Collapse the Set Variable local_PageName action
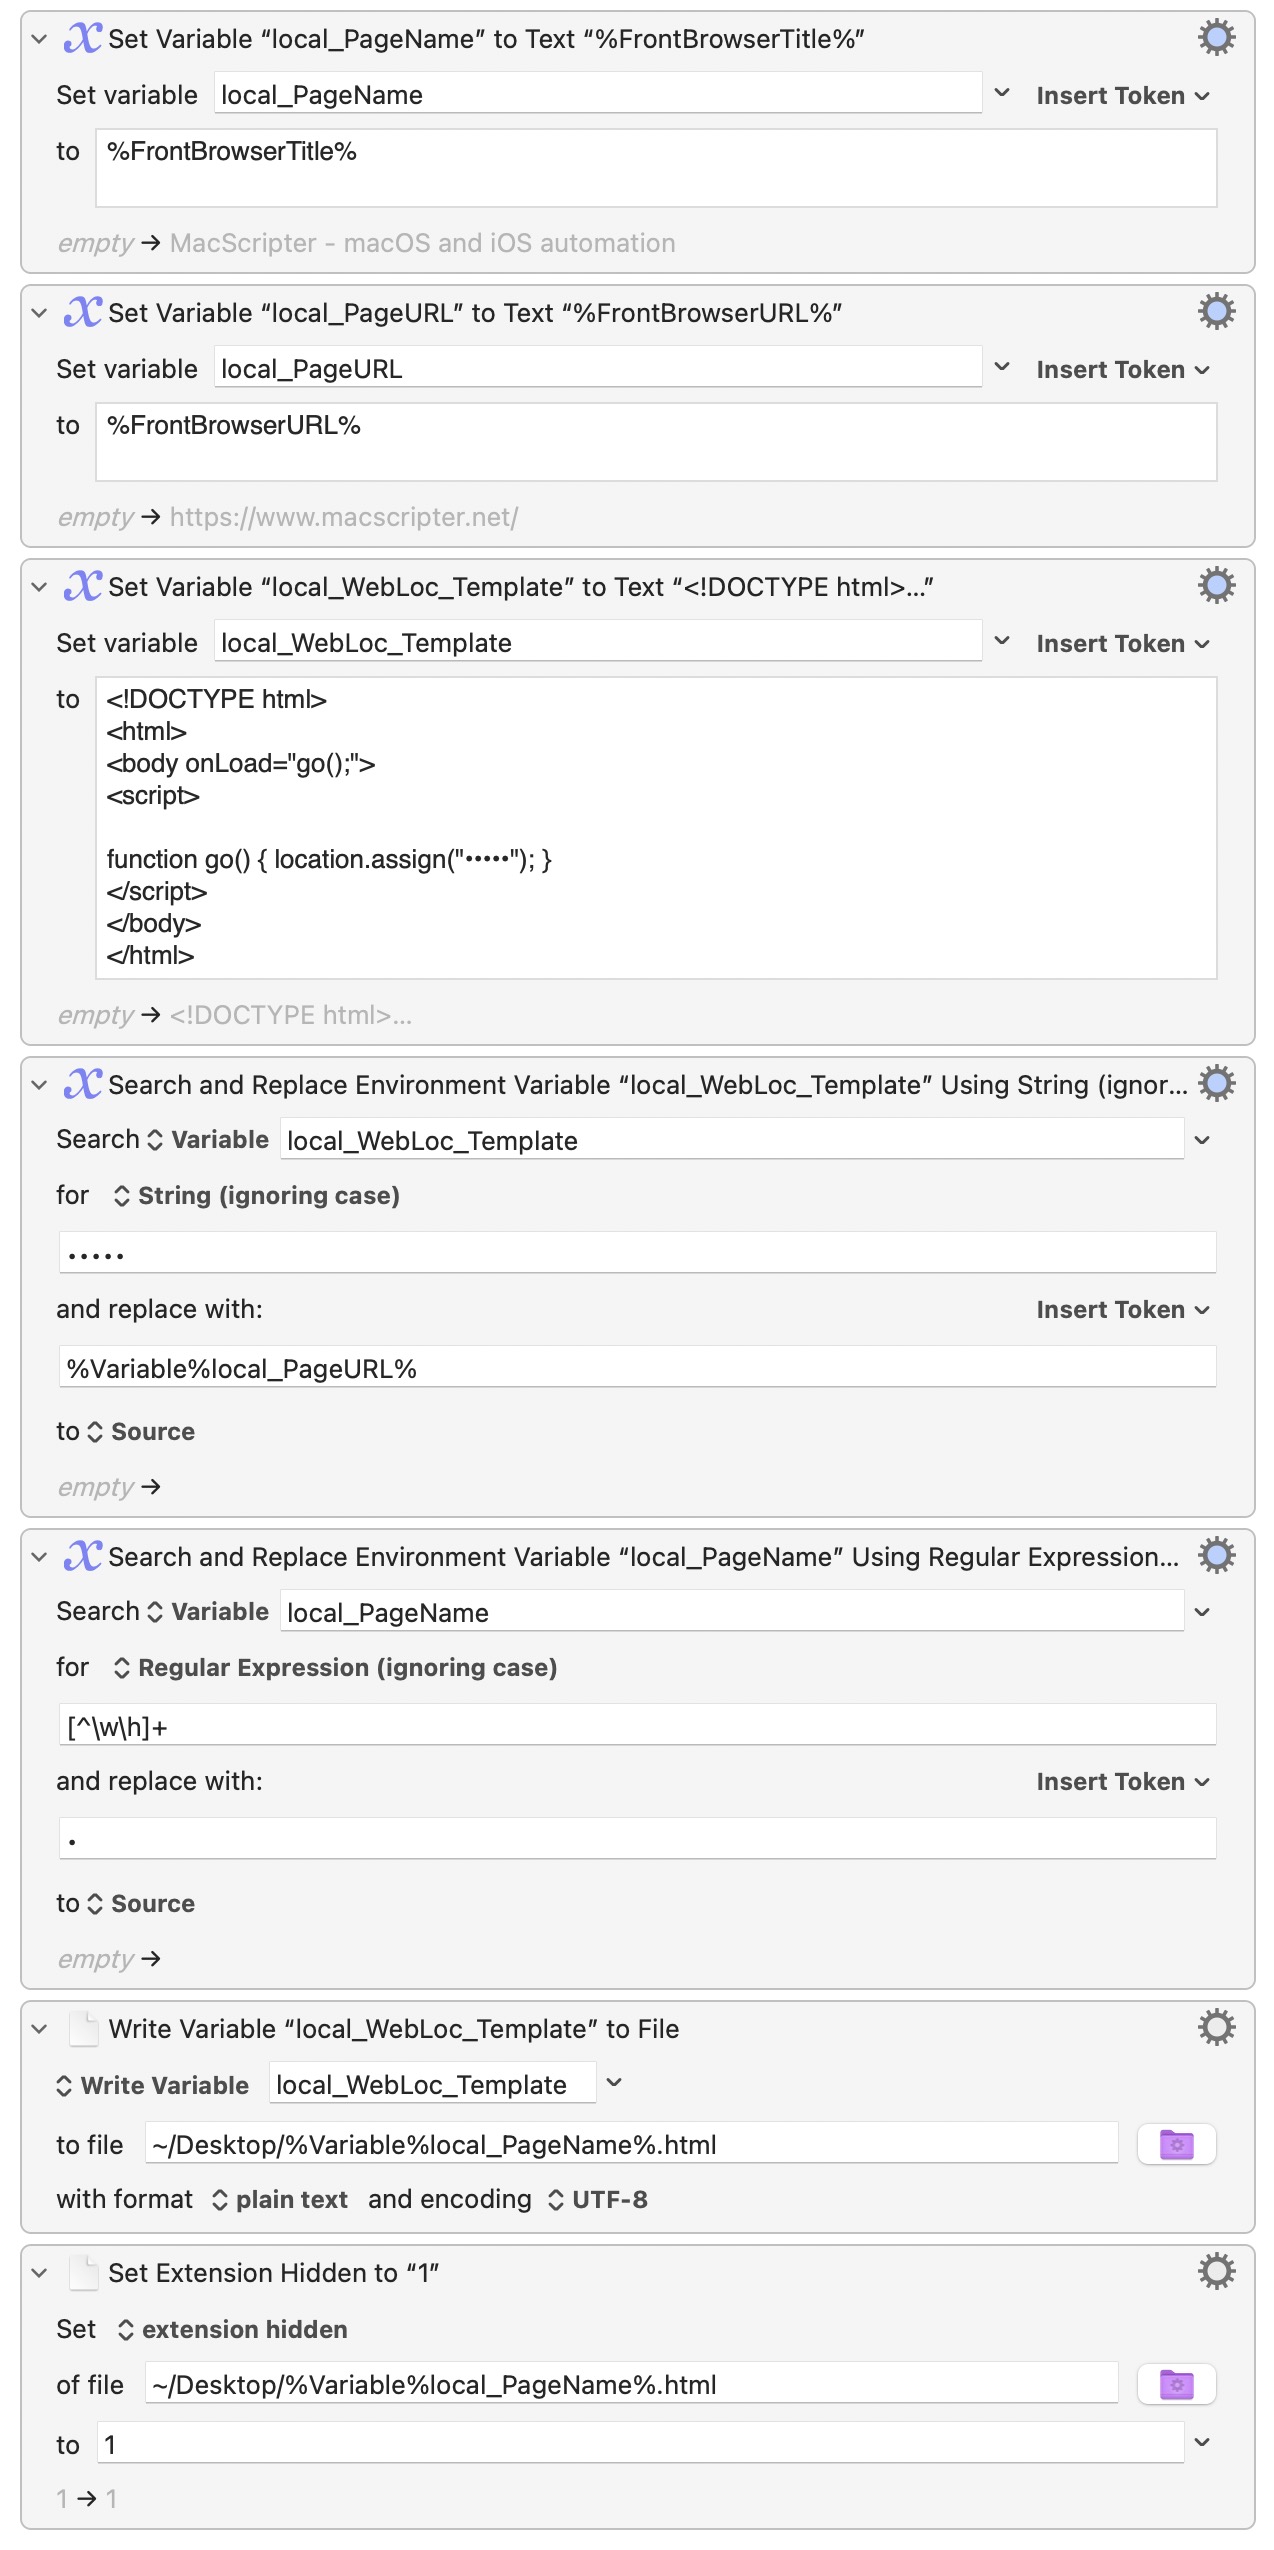 tap(39, 39)
